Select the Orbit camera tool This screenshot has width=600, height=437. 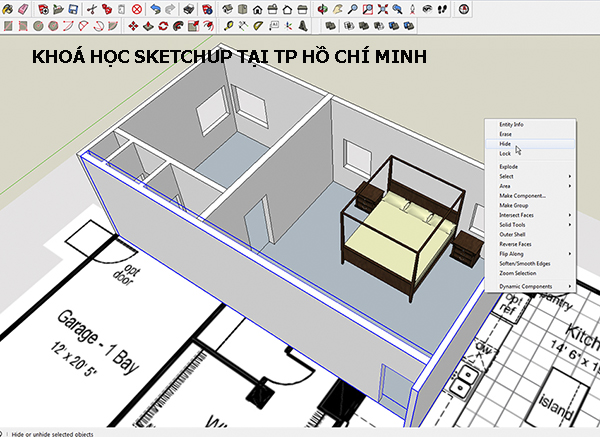coord(323,9)
